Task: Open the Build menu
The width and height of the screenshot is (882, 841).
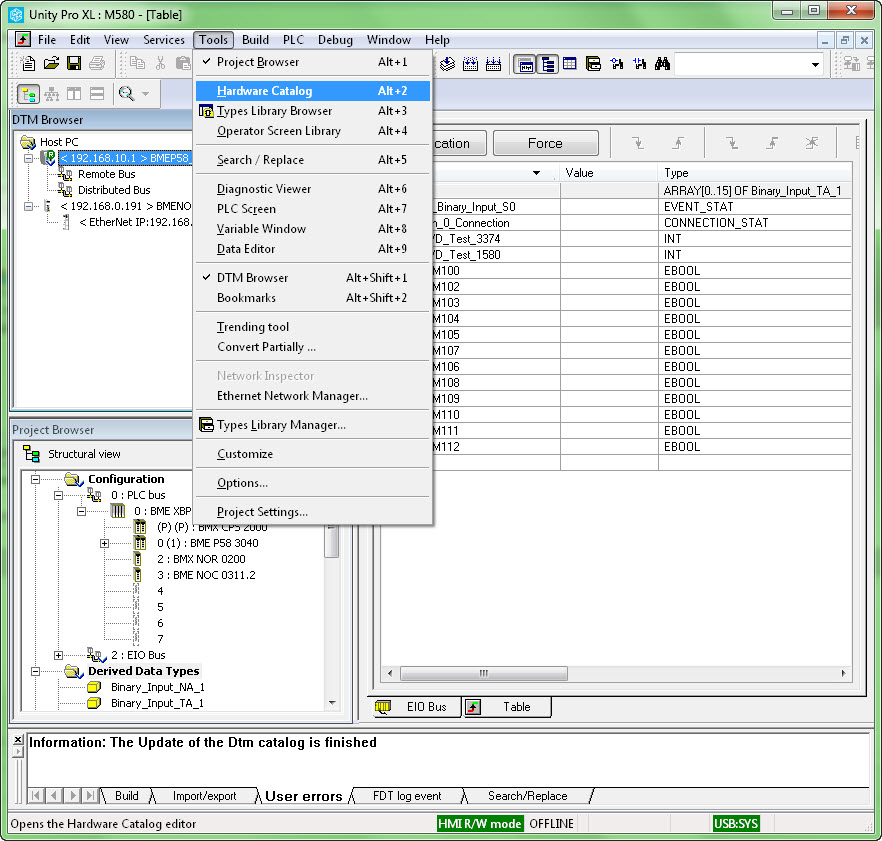Action: pyautogui.click(x=255, y=39)
